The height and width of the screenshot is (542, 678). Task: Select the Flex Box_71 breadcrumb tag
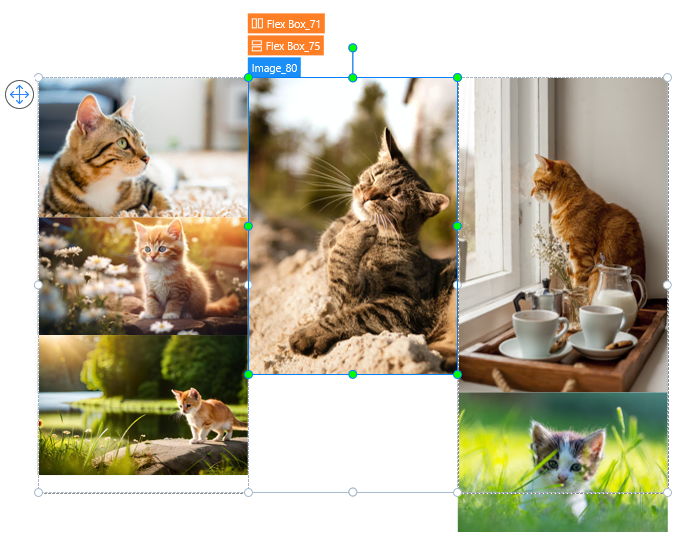point(286,23)
